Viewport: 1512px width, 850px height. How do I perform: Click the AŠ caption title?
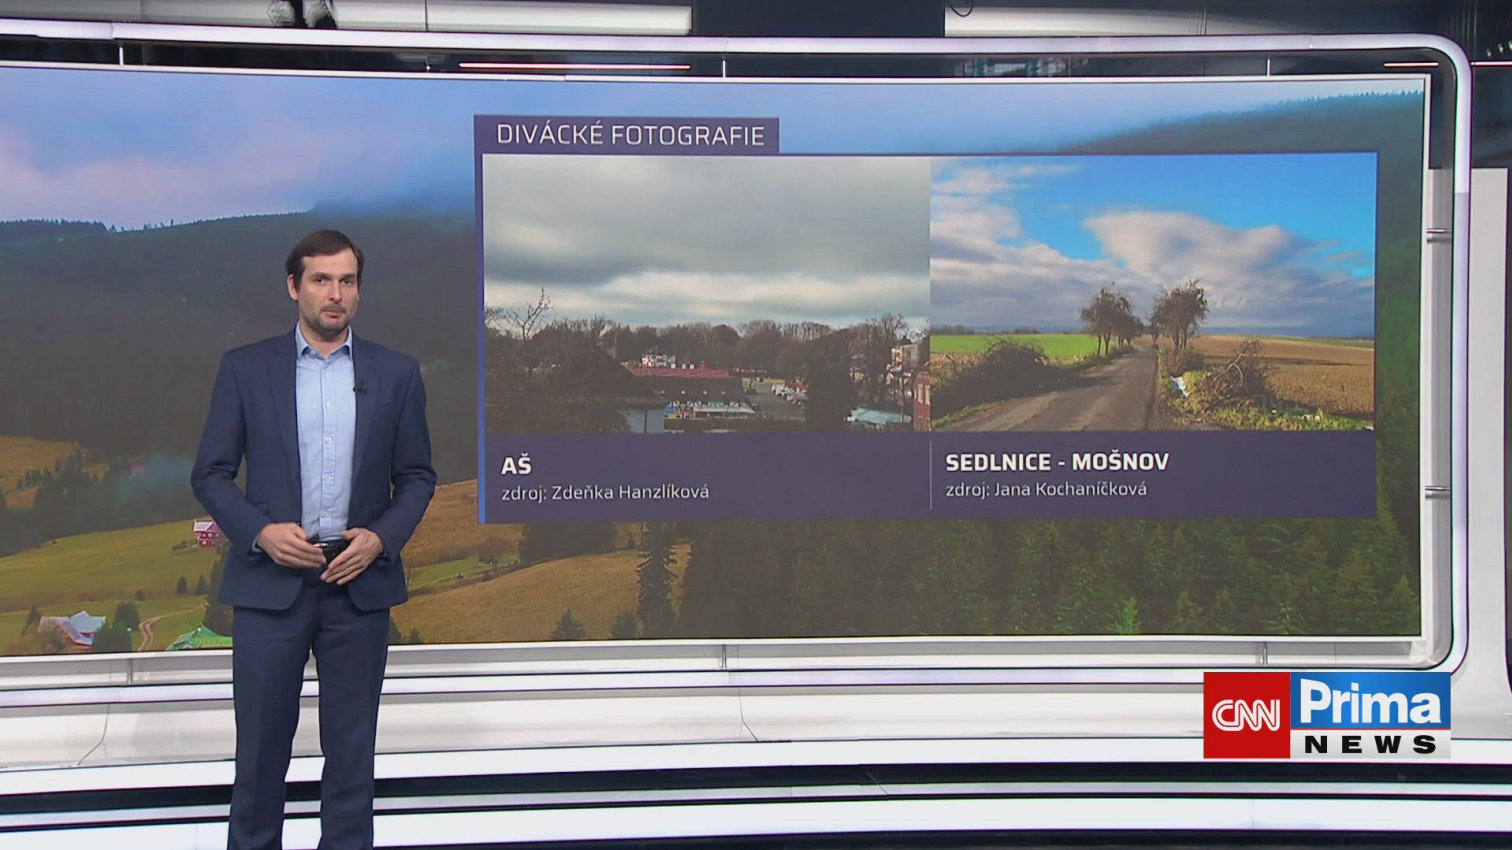click(x=516, y=466)
